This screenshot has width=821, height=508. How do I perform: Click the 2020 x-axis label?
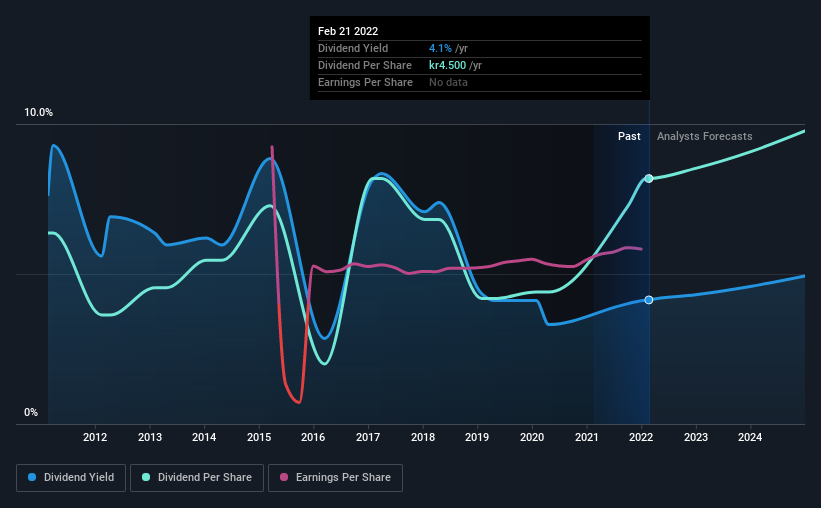(x=532, y=437)
